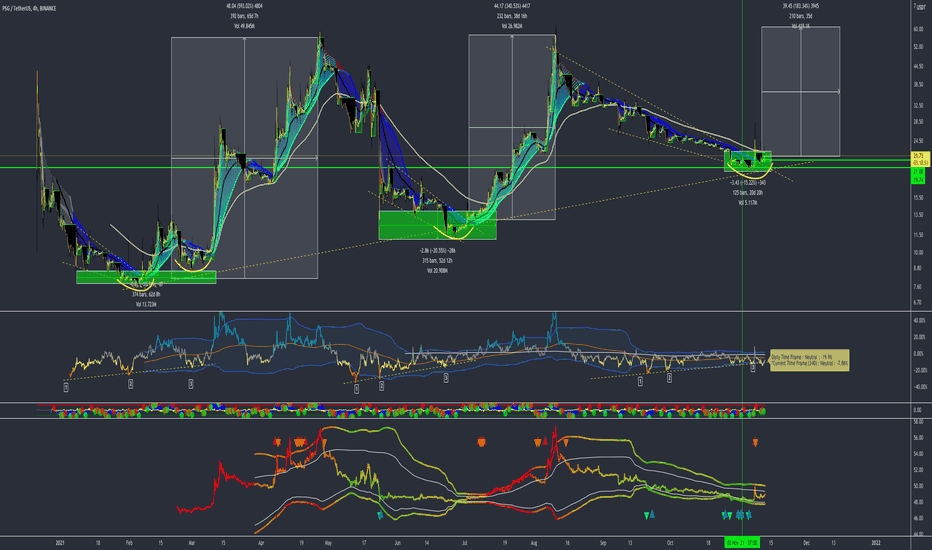932x550 pixels.
Task: Click the 44.17 (340.53%) measurement label
Action: (x=512, y=6)
